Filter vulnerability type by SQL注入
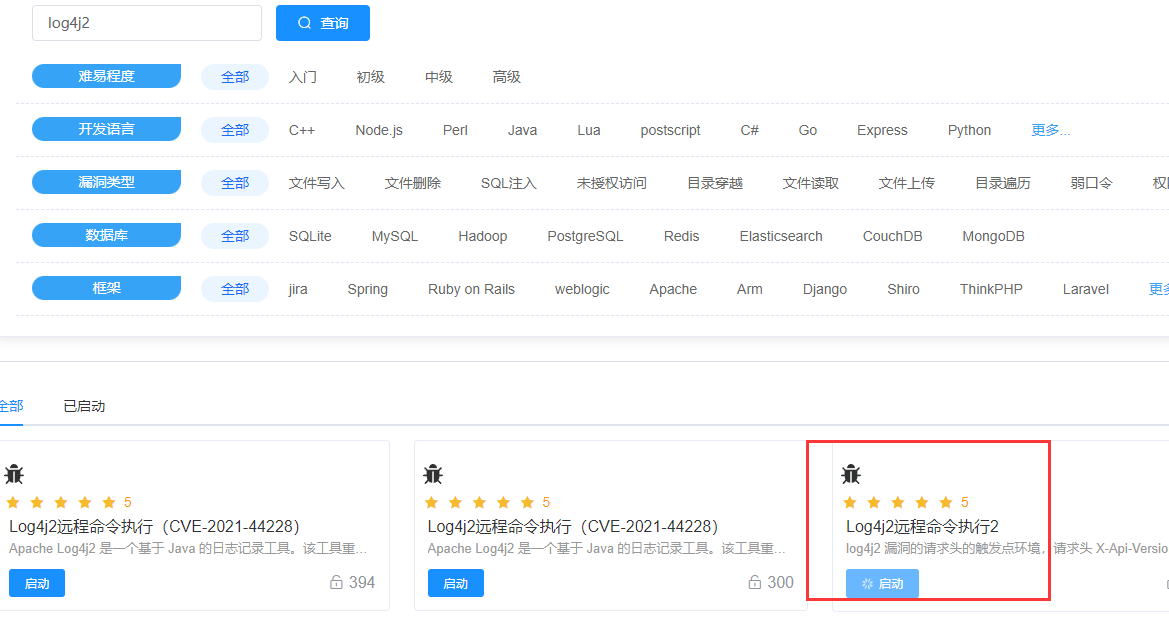 [x=508, y=183]
